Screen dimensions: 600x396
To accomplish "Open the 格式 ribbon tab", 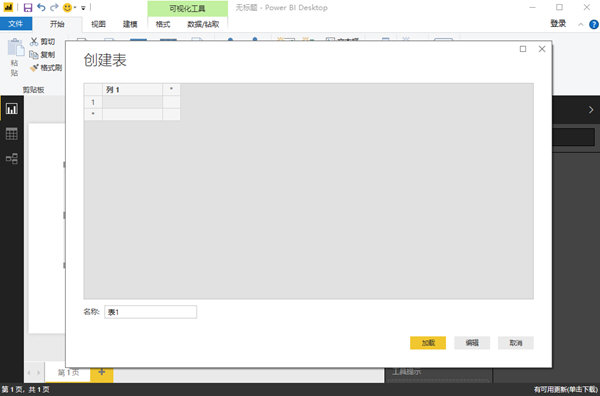I will pyautogui.click(x=163, y=24).
